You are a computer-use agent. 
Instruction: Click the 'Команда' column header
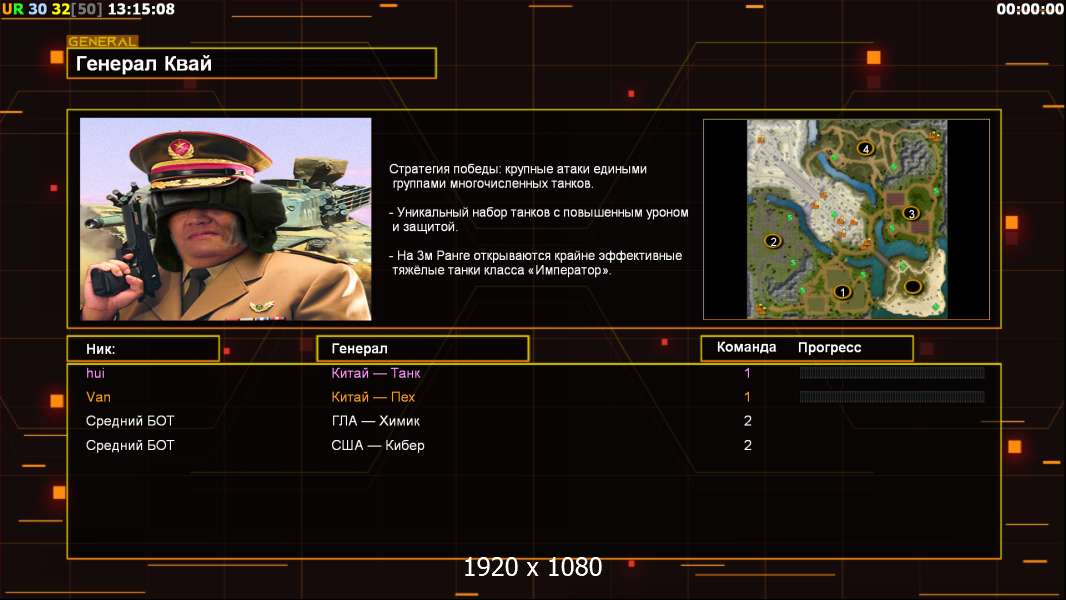[746, 347]
